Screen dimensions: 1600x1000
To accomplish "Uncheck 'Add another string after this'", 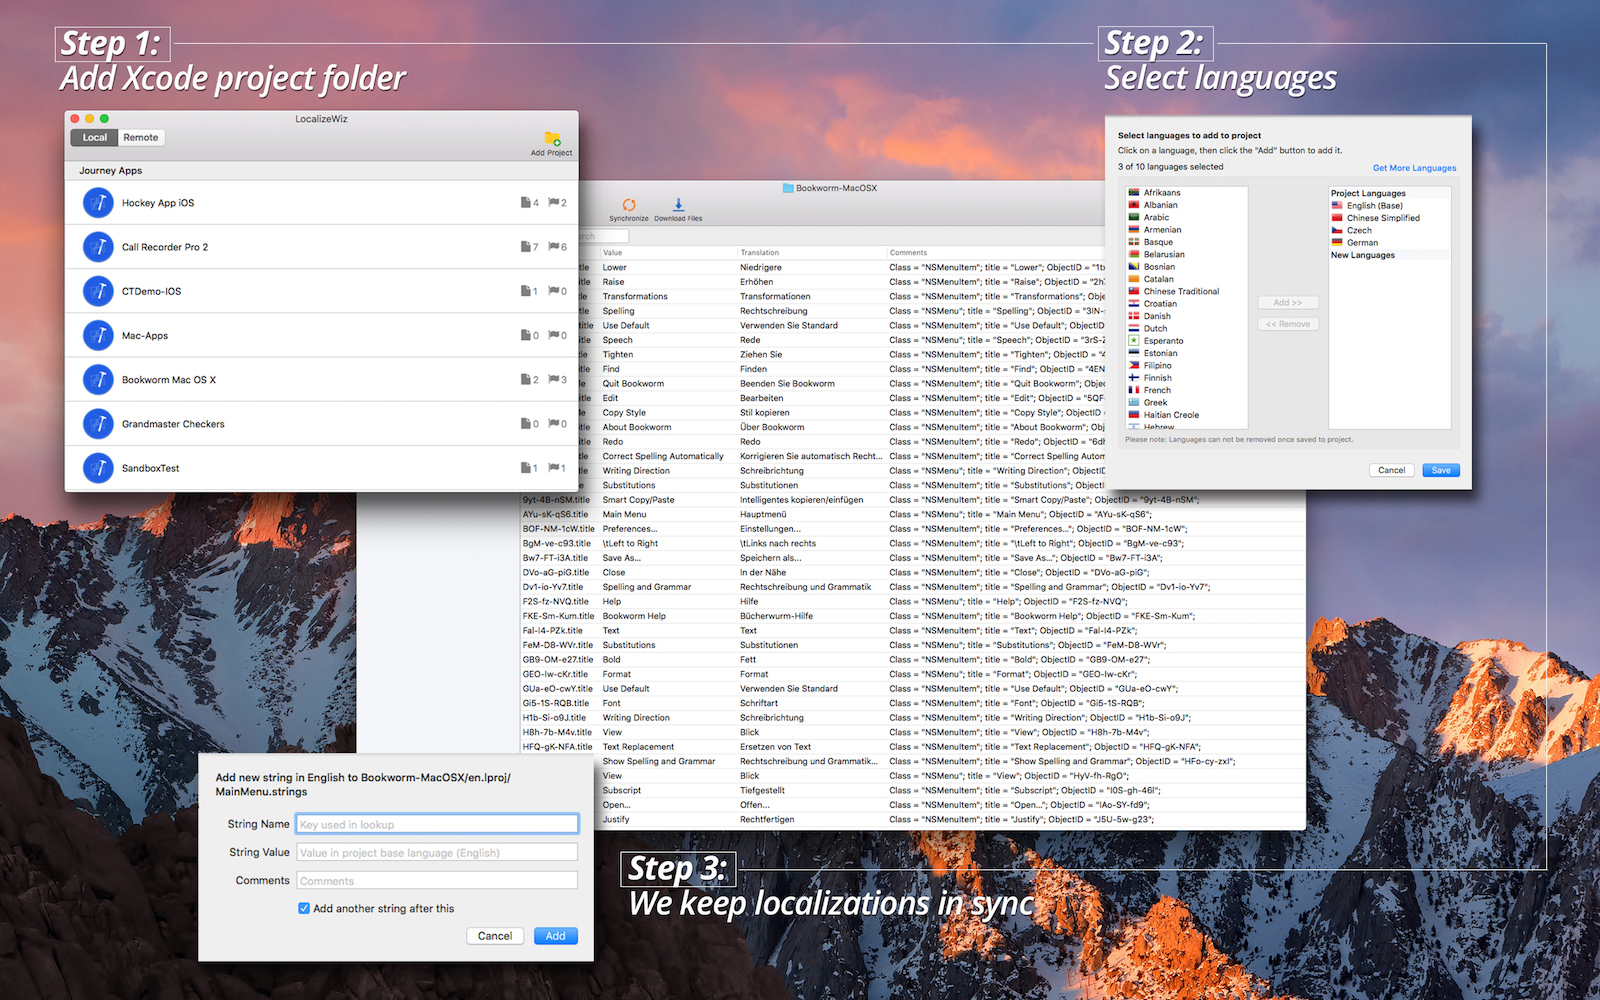I will pos(304,909).
